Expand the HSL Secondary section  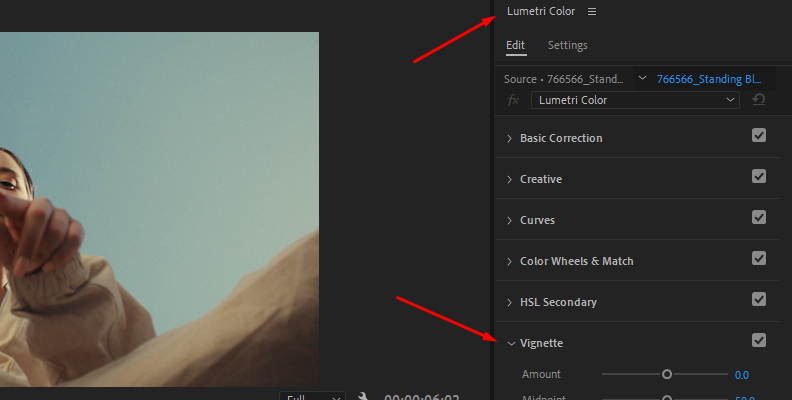pyautogui.click(x=510, y=302)
